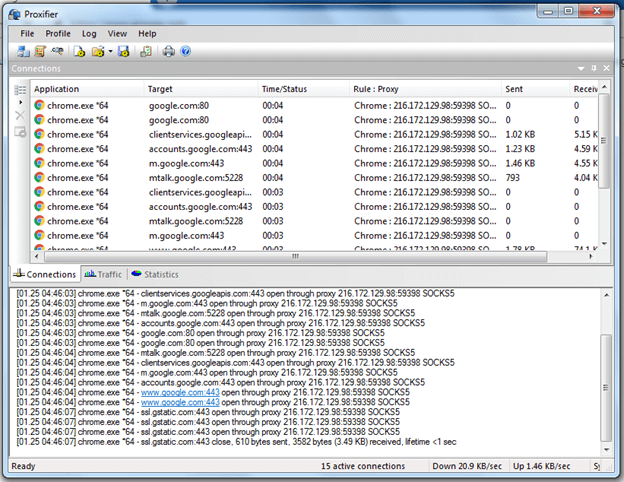
Task: Click the up arrow of connections list scrollbar
Action: 604,87
